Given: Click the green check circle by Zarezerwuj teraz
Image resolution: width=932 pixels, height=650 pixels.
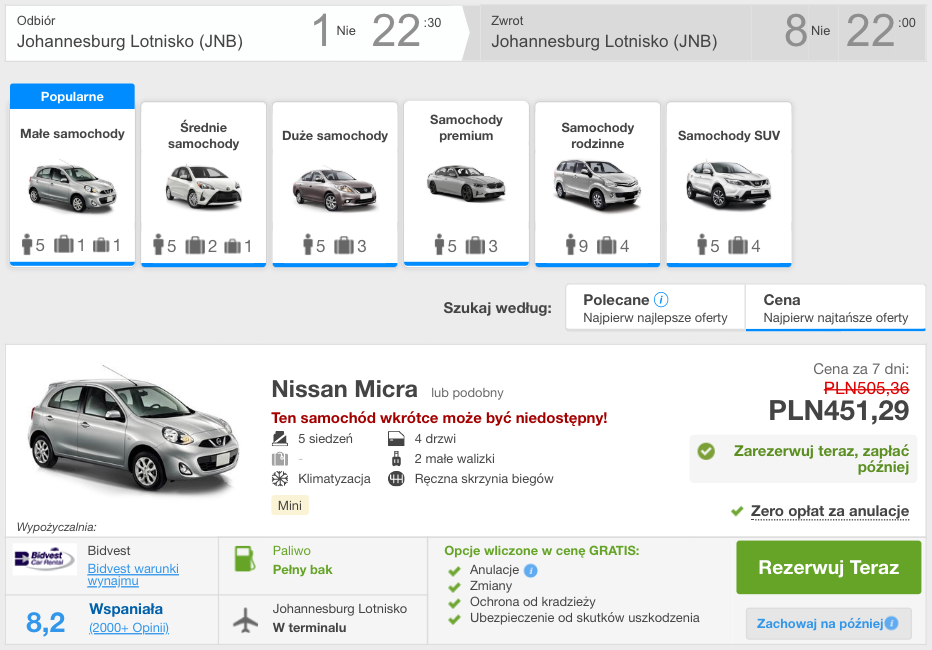Looking at the screenshot, I should 706,452.
